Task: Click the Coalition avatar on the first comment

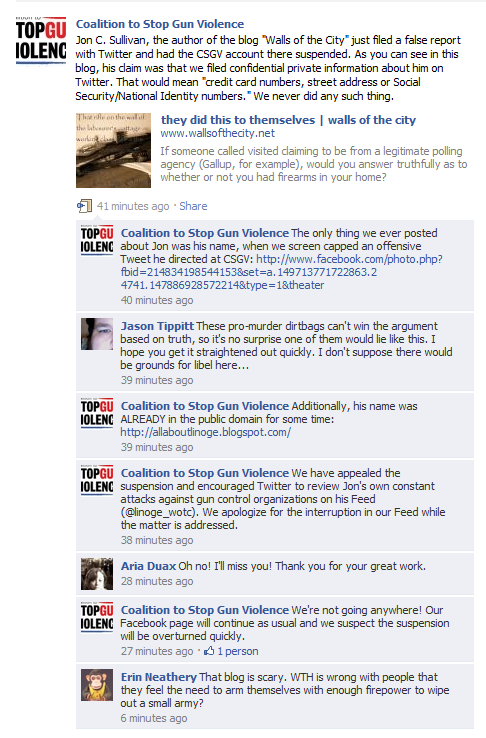Action: 97,241
